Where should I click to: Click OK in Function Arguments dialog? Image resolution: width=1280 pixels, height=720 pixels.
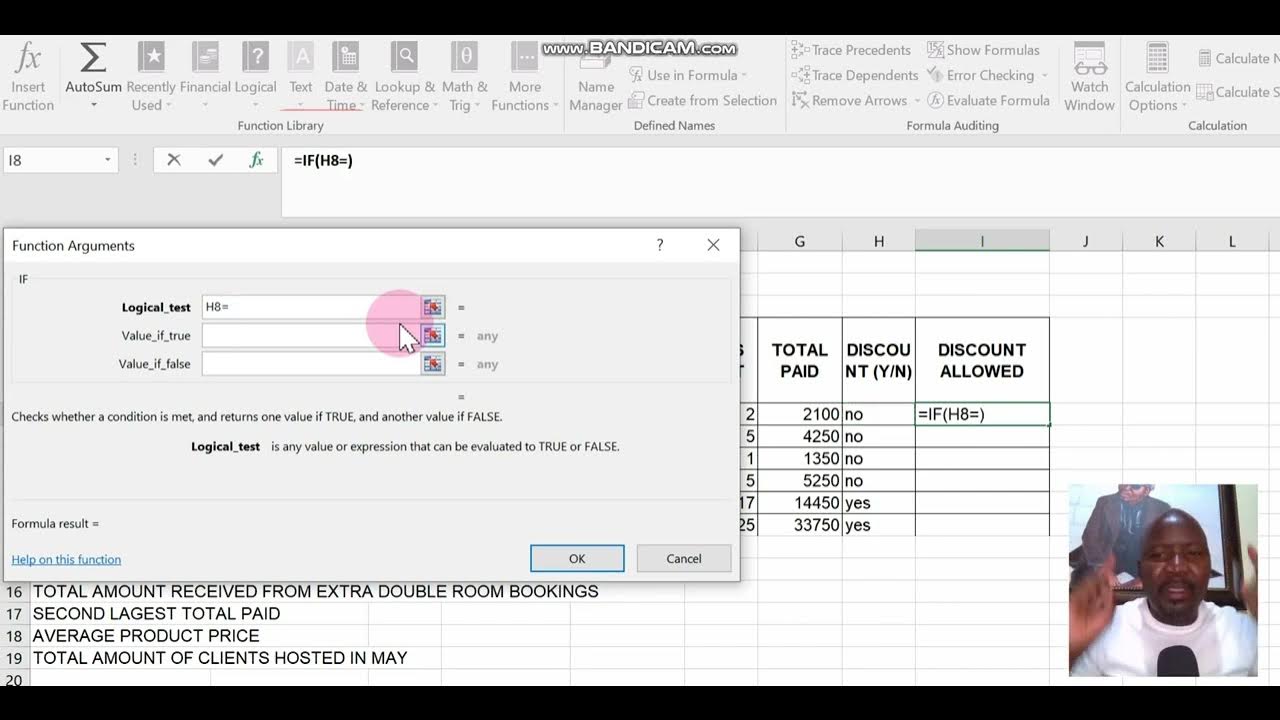click(577, 558)
